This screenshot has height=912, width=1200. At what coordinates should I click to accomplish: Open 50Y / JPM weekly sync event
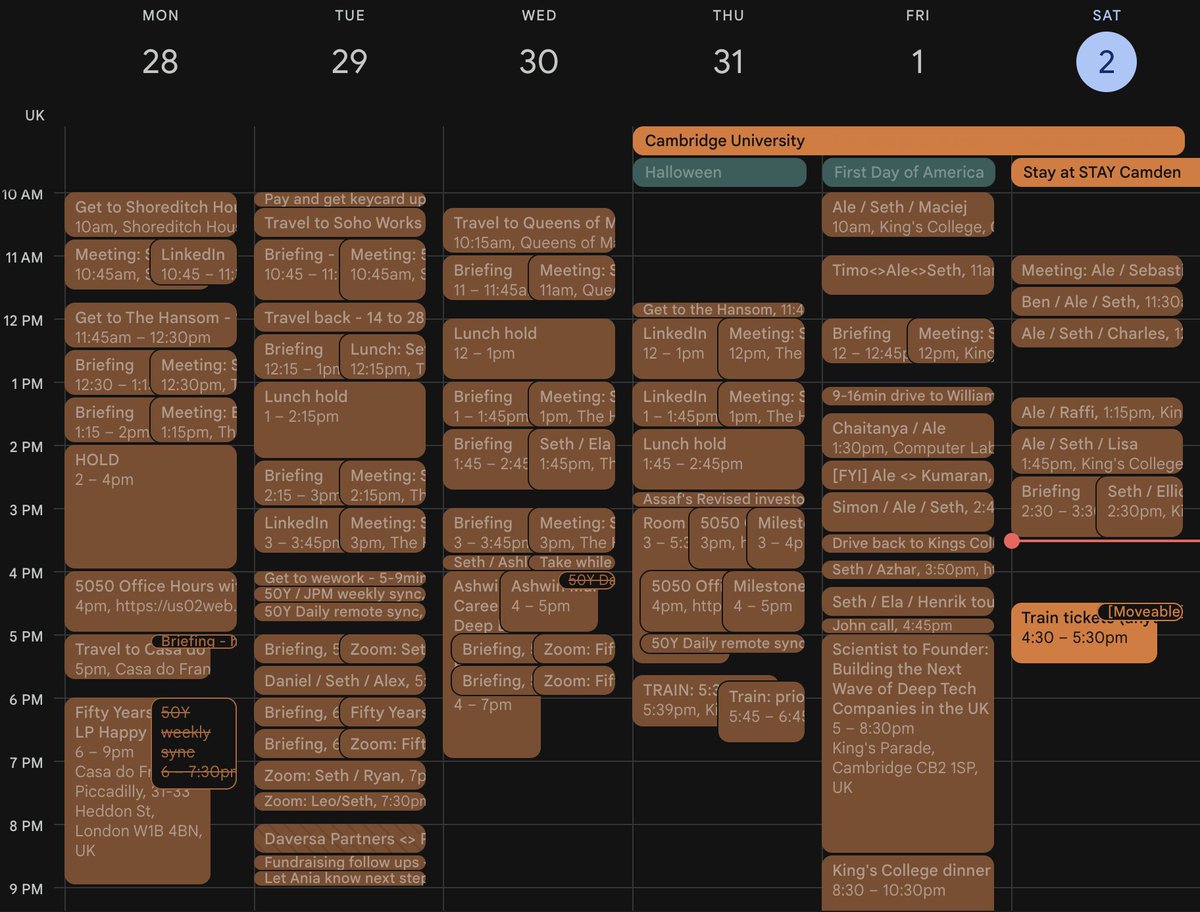coord(340,594)
